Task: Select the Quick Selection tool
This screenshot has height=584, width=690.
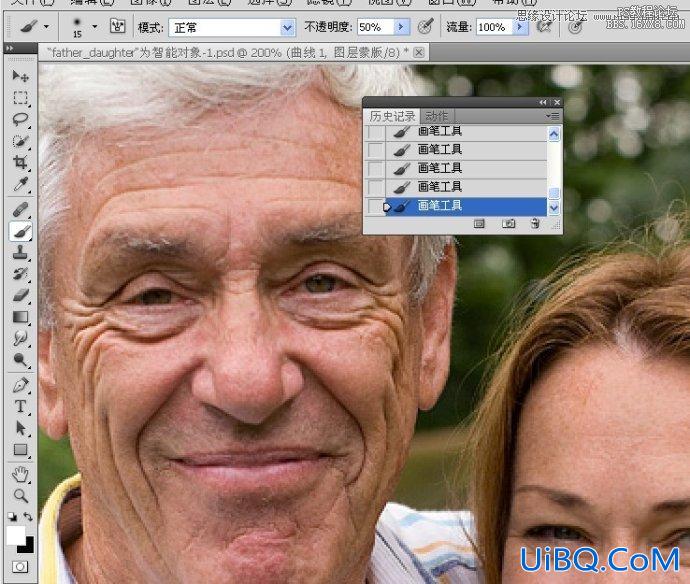Action: pos(20,141)
